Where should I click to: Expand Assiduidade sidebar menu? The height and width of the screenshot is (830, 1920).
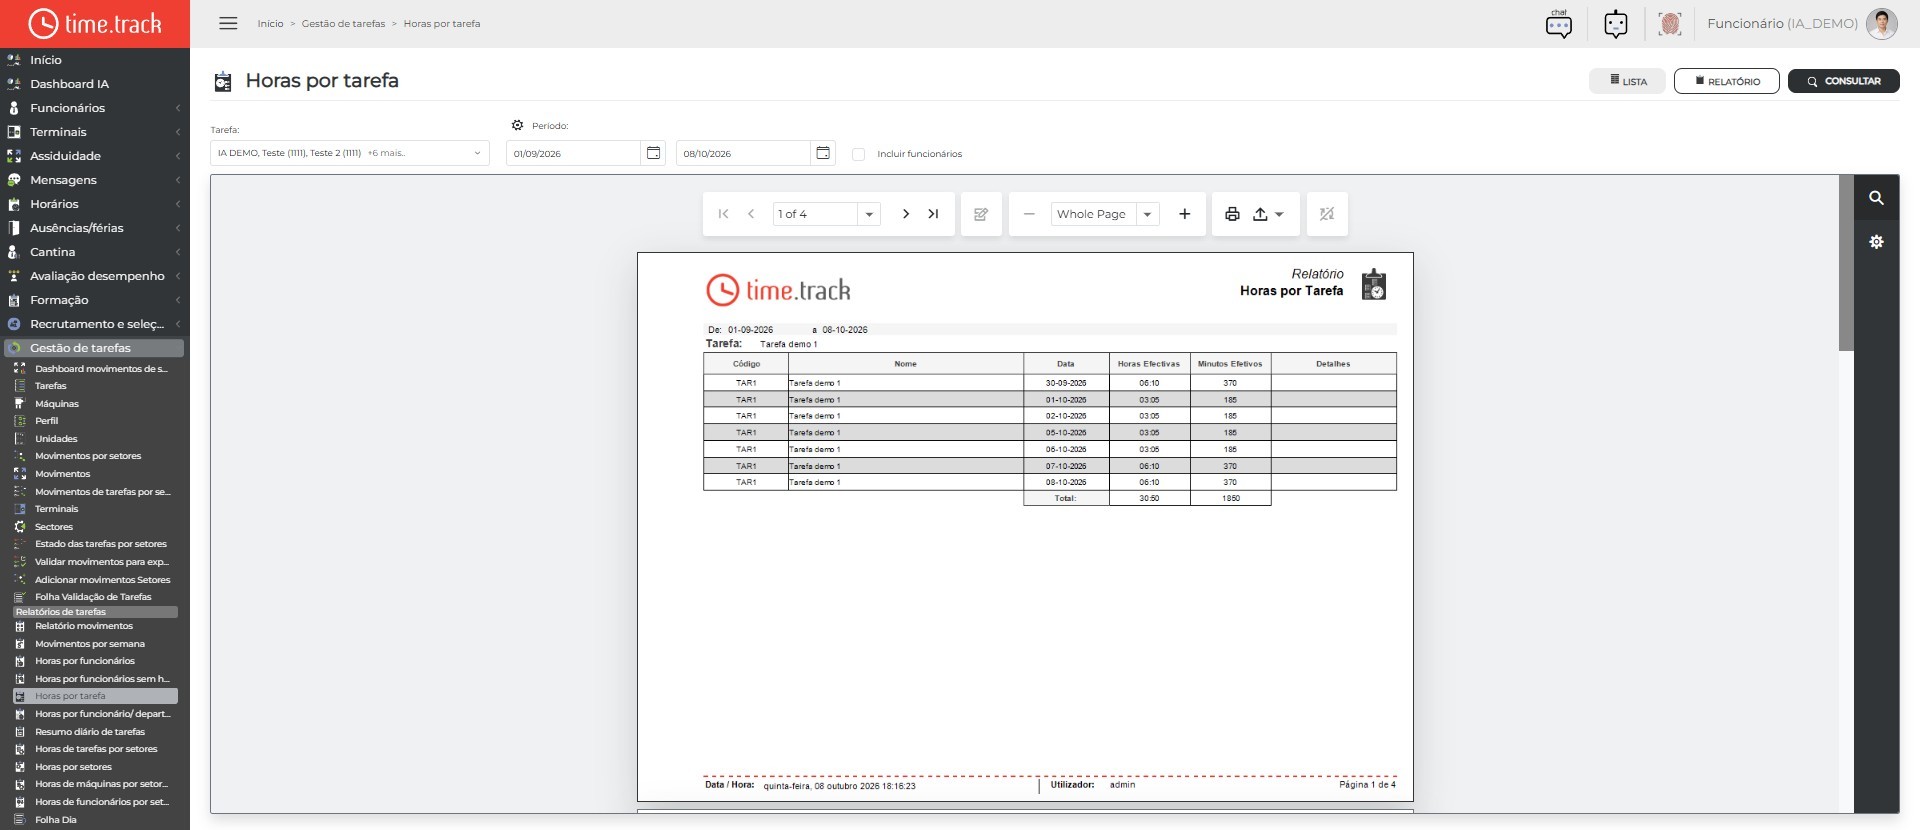click(95, 156)
